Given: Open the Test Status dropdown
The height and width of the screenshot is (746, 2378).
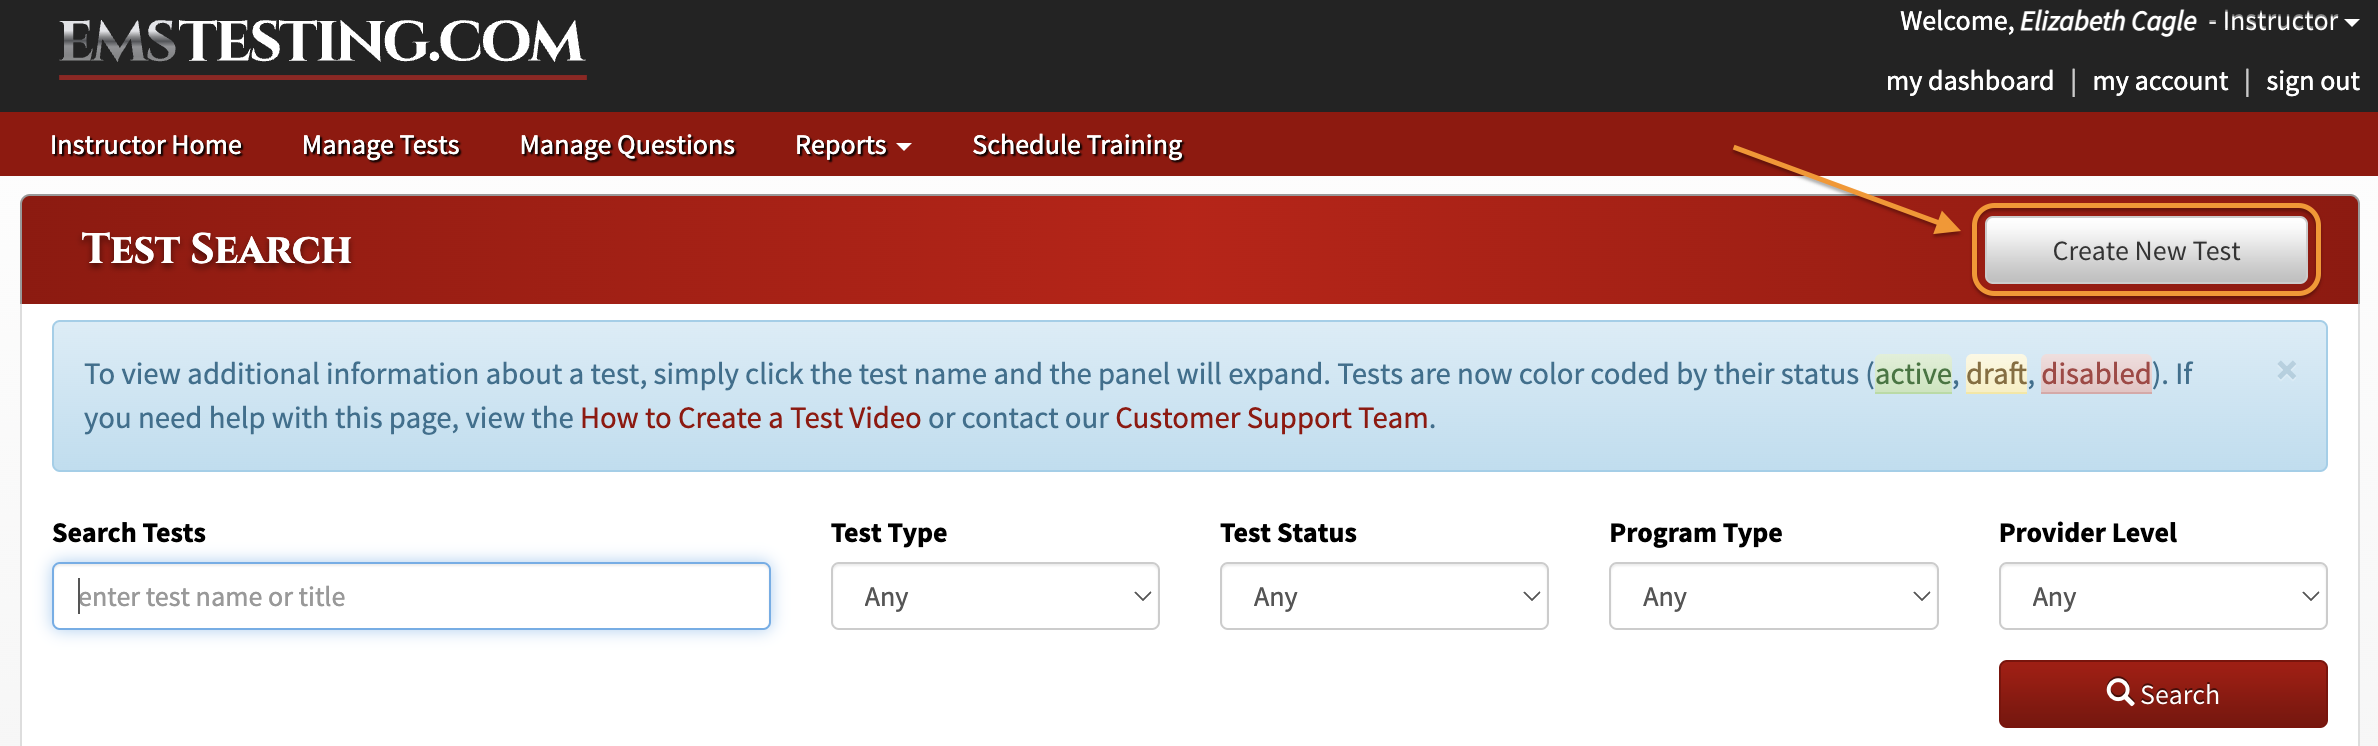Looking at the screenshot, I should click(x=1383, y=596).
